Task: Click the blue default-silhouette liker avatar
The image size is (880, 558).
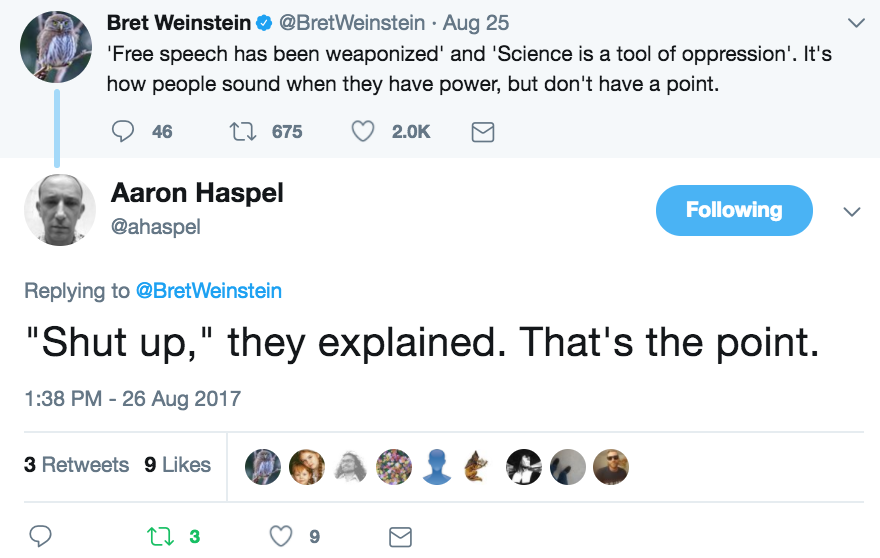Action: (437, 466)
